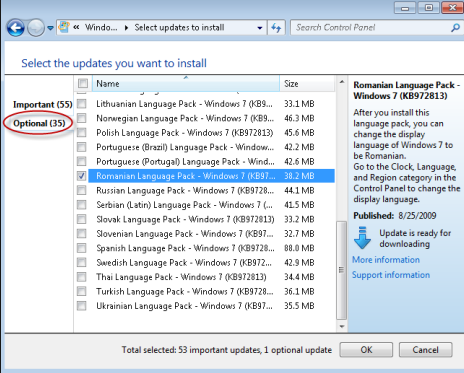Check Polish Language Pack checkbox
Image resolution: width=464 pixels, height=373 pixels.
pyautogui.click(x=81, y=133)
